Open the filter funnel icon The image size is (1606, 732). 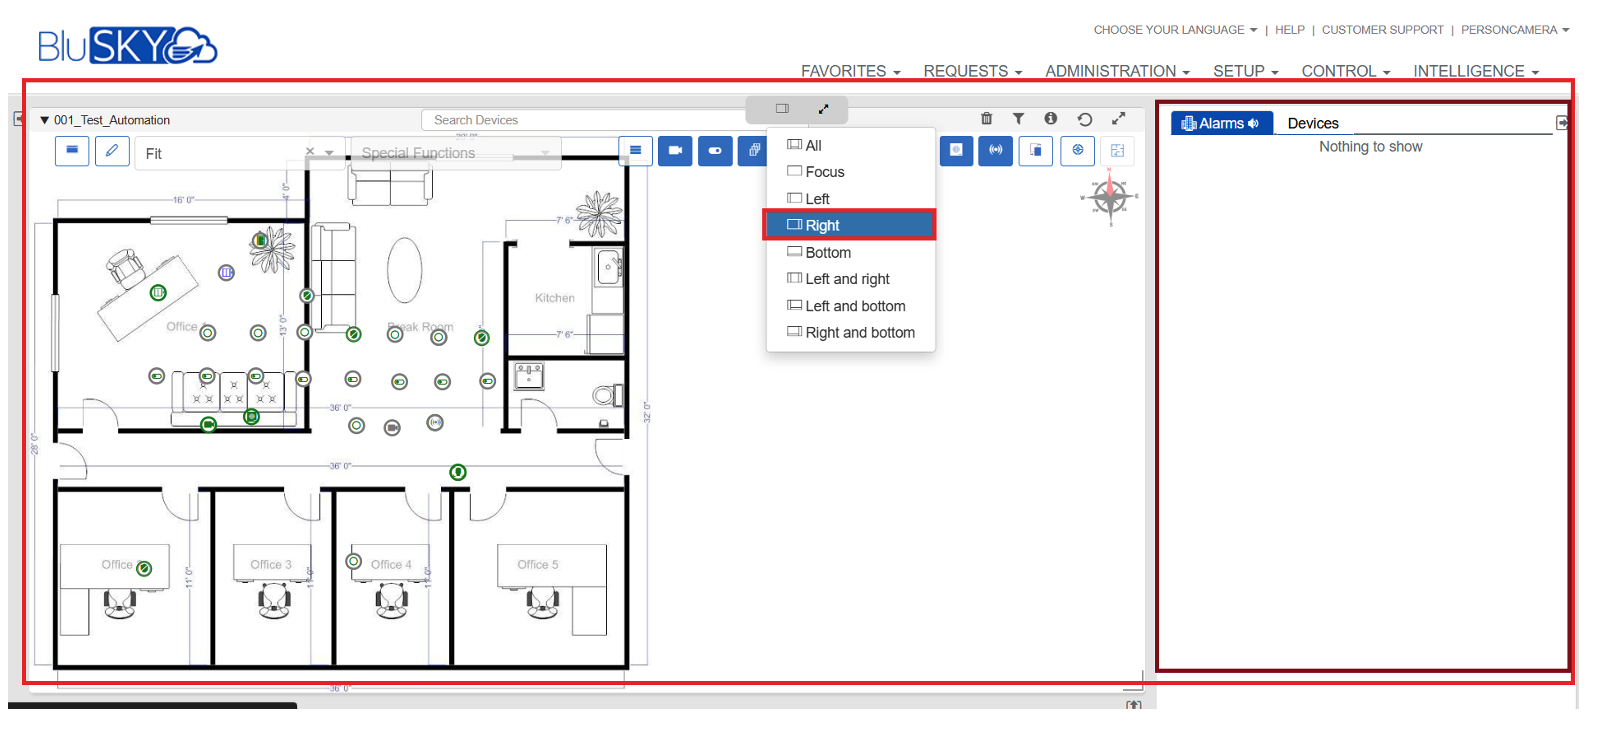tap(1018, 119)
